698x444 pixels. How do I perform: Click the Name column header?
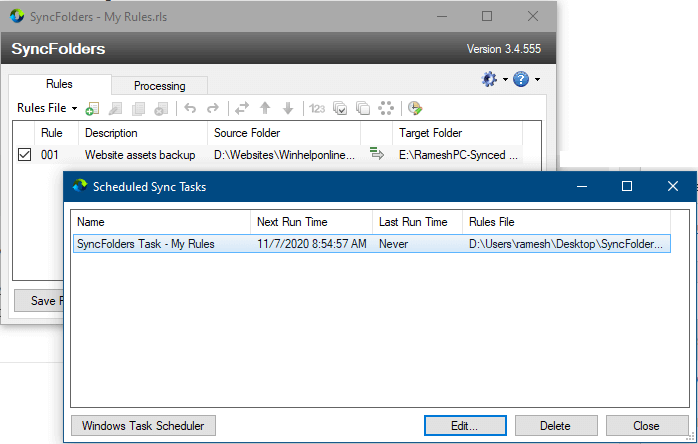161,222
